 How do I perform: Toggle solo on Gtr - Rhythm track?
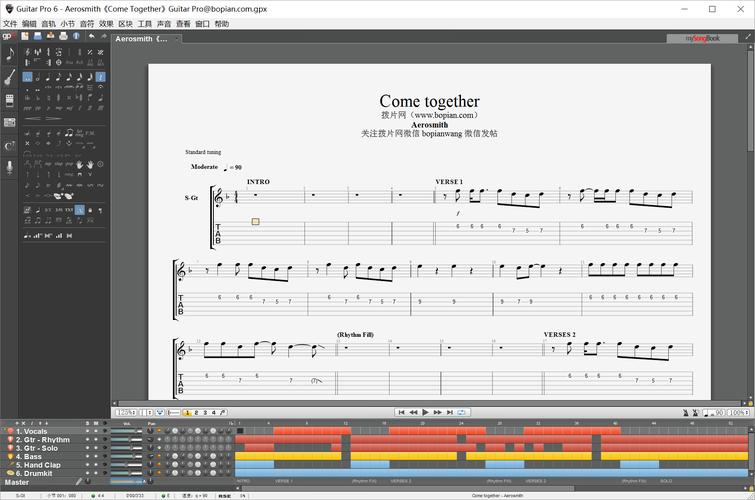87,440
